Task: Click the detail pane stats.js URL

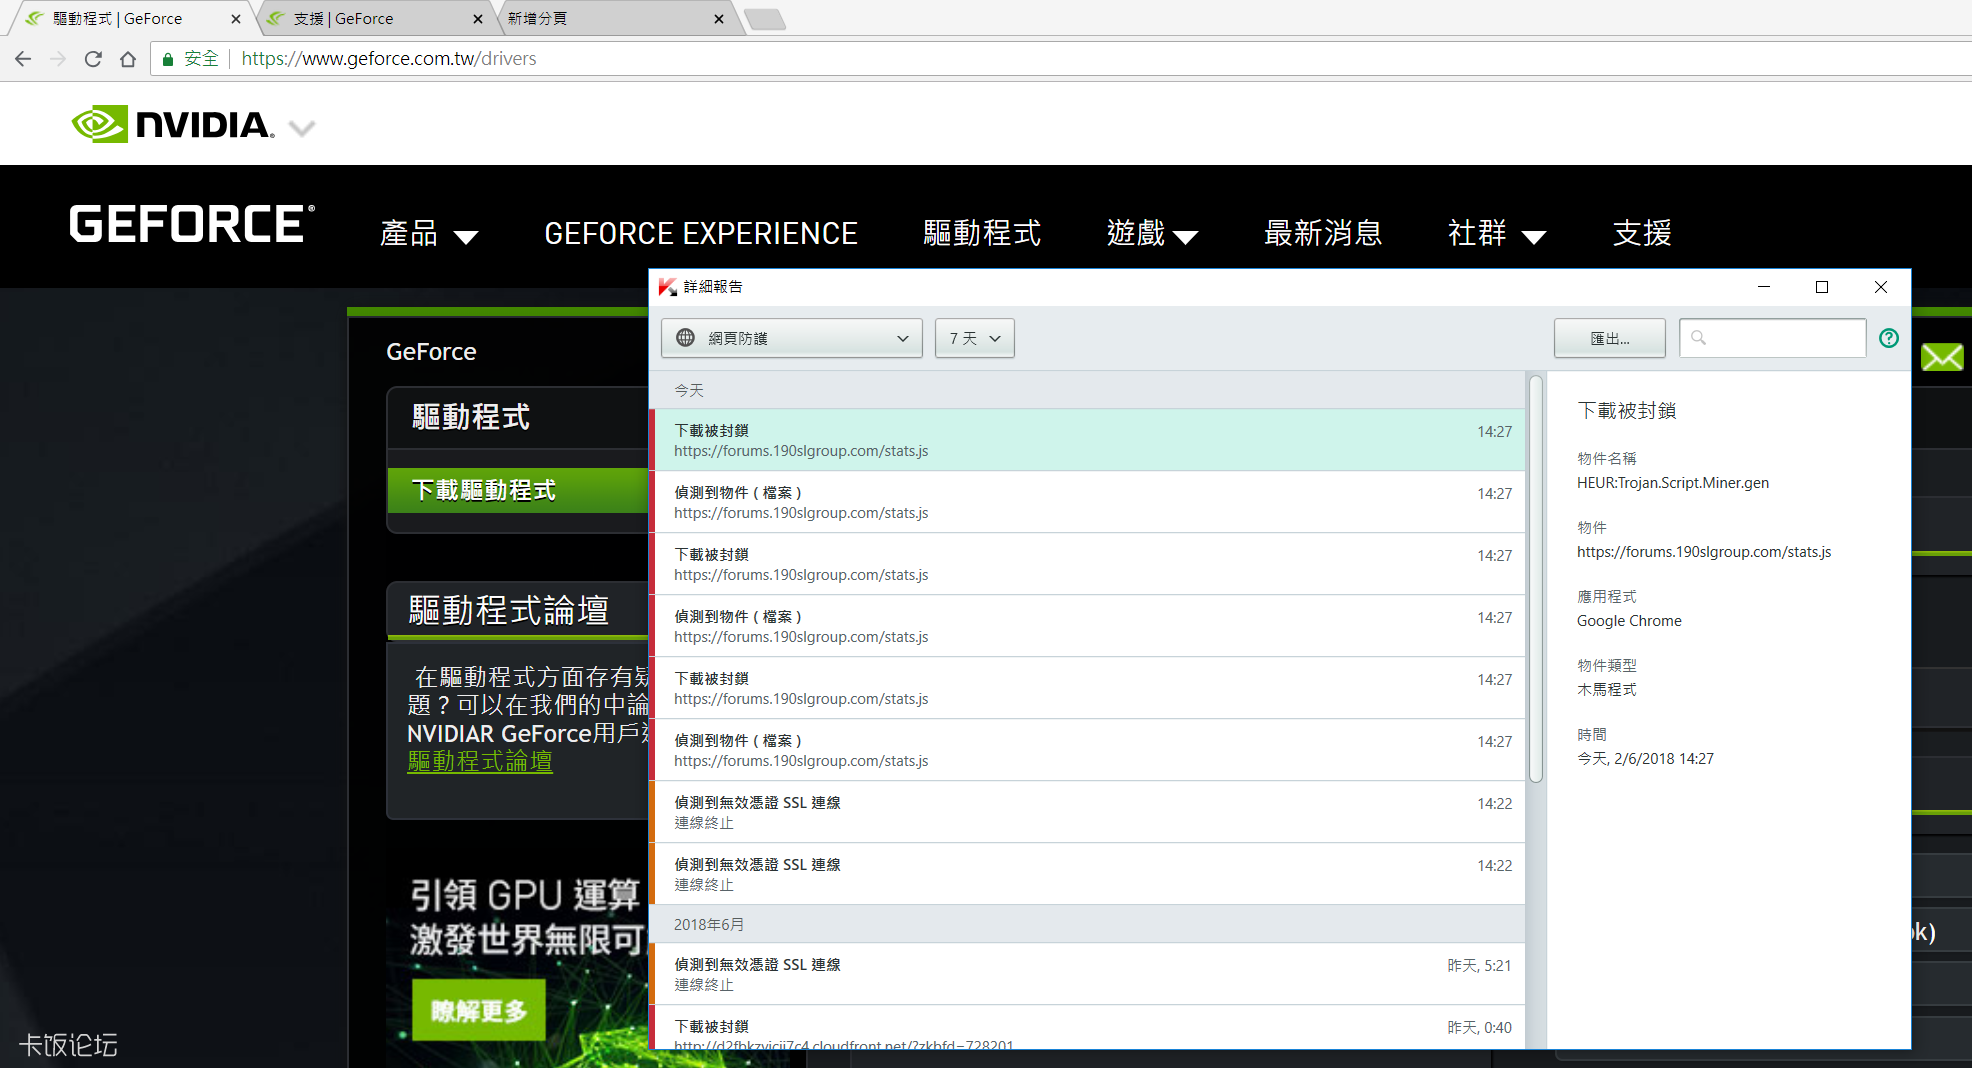Action: [x=1704, y=552]
